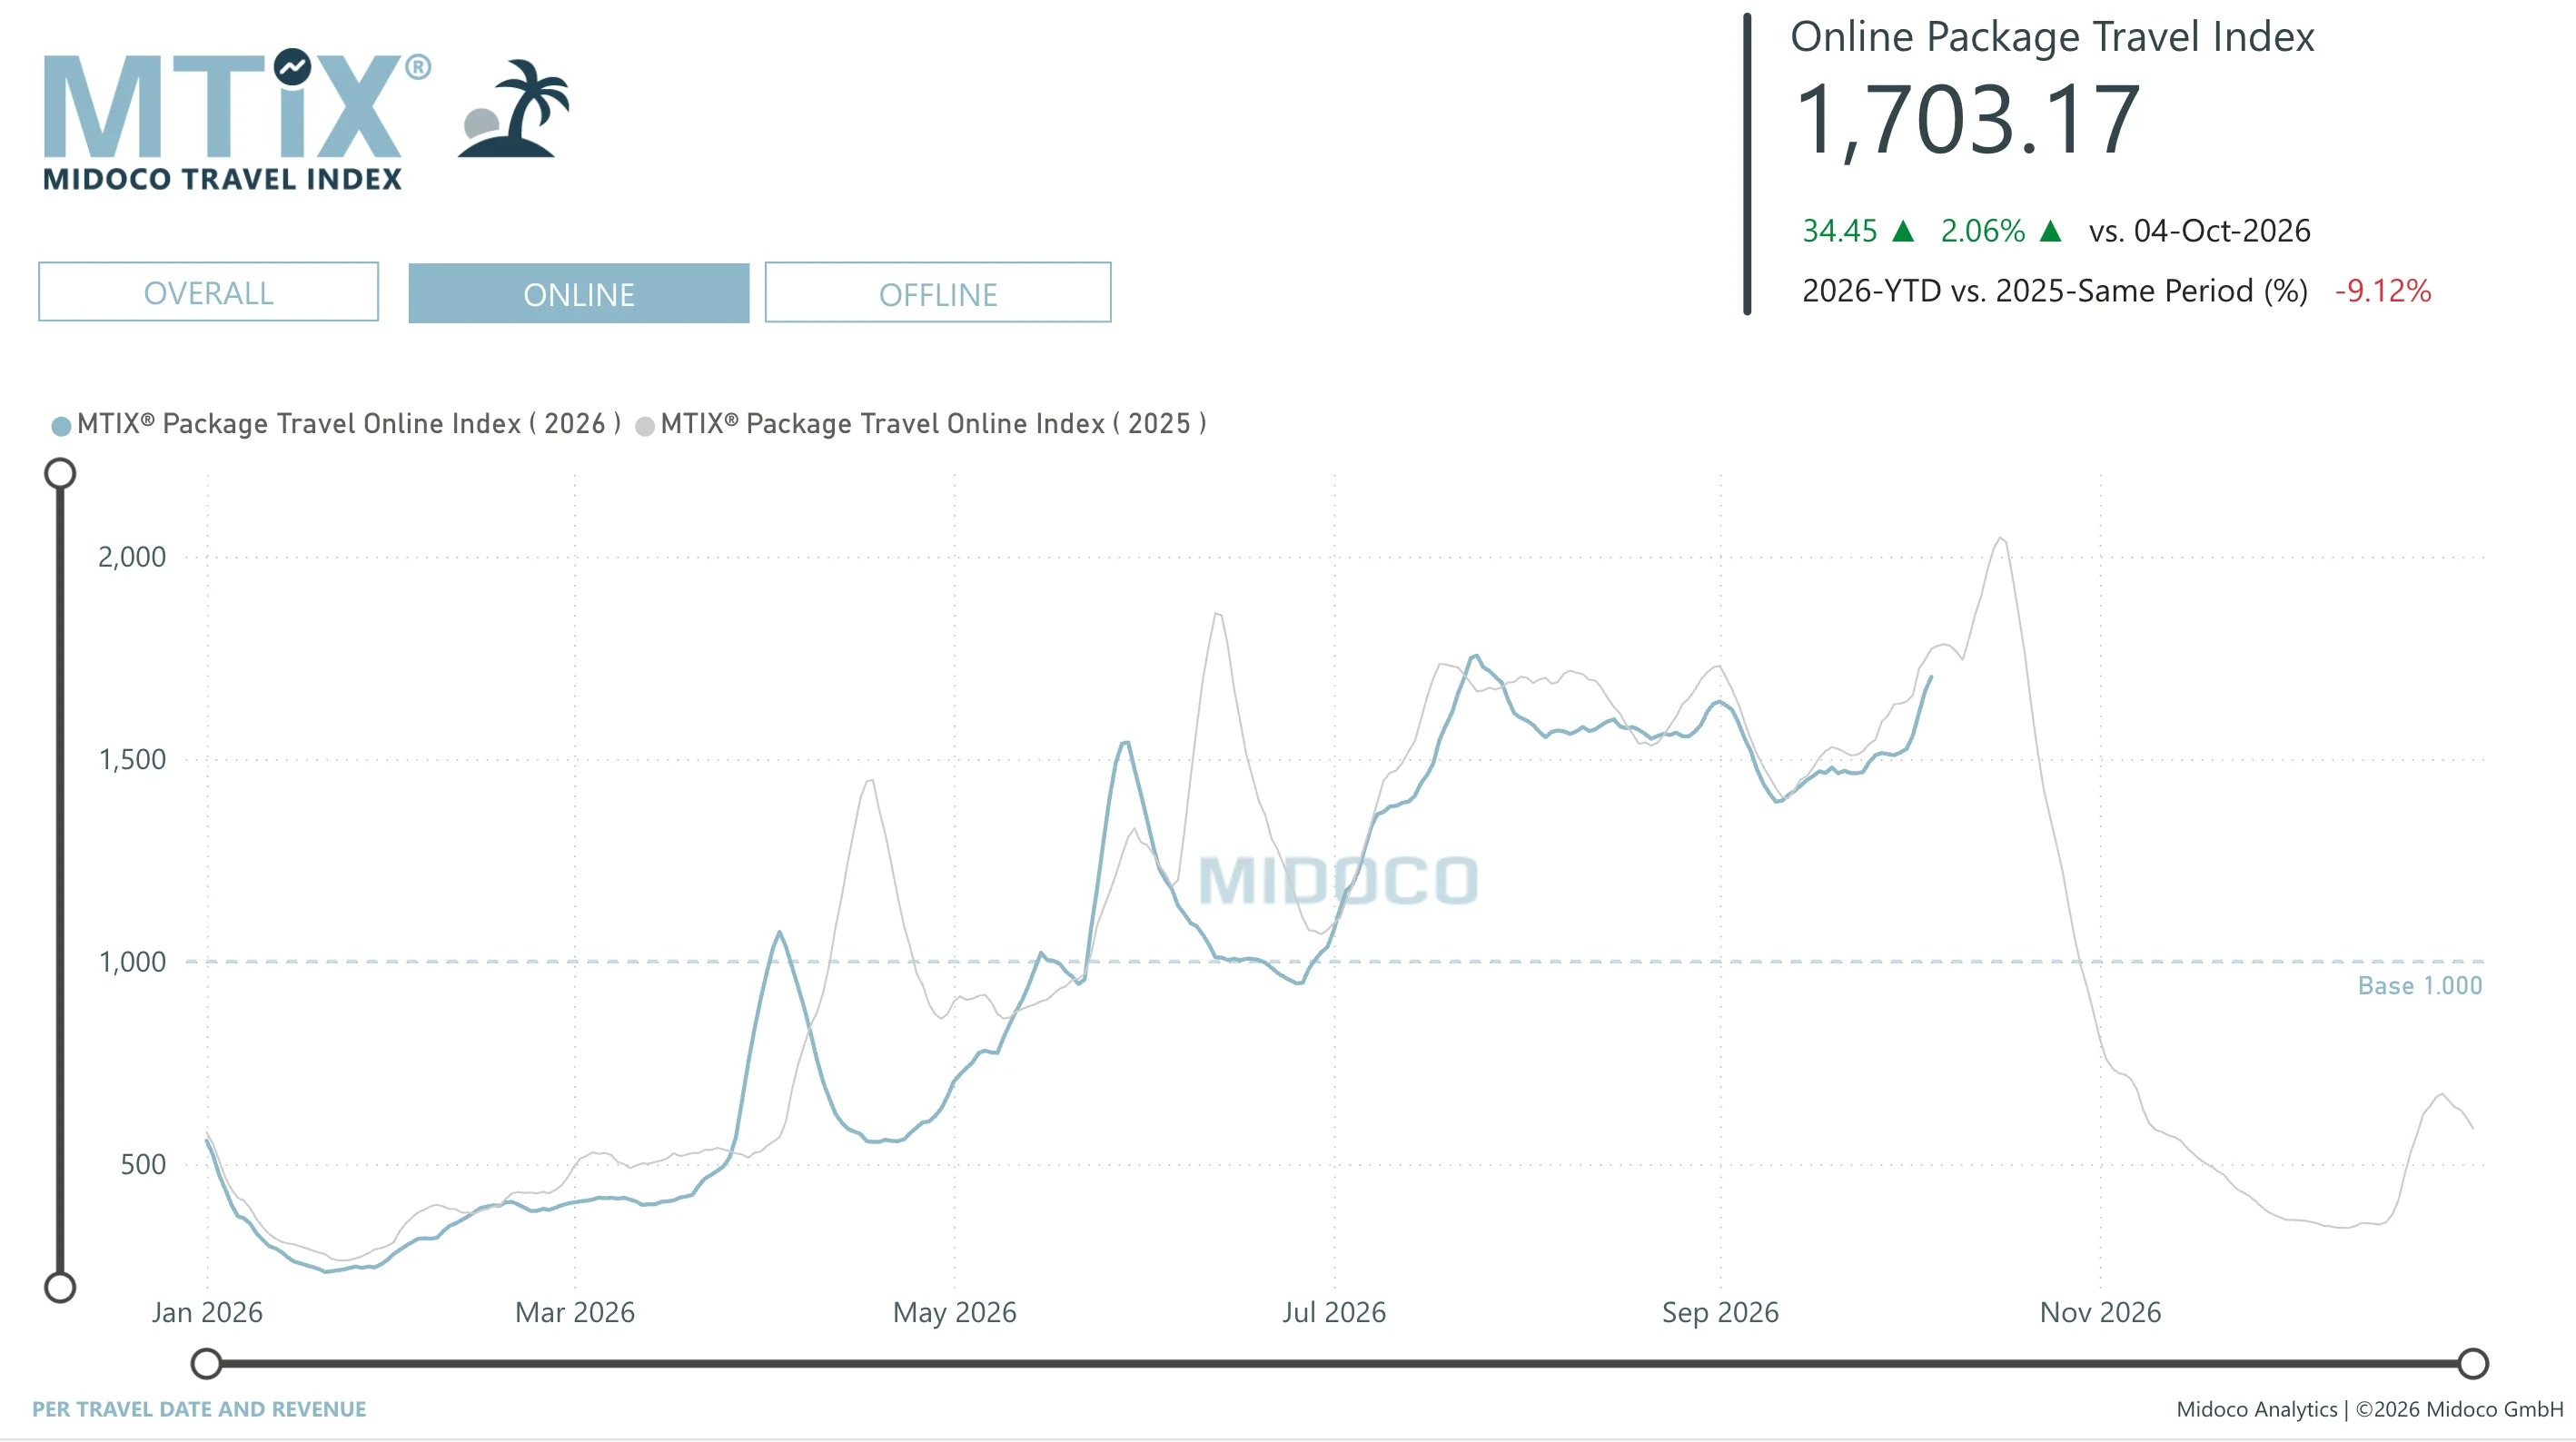Switch to the OVERALL index tab
The width and height of the screenshot is (2576, 1442).
point(208,292)
